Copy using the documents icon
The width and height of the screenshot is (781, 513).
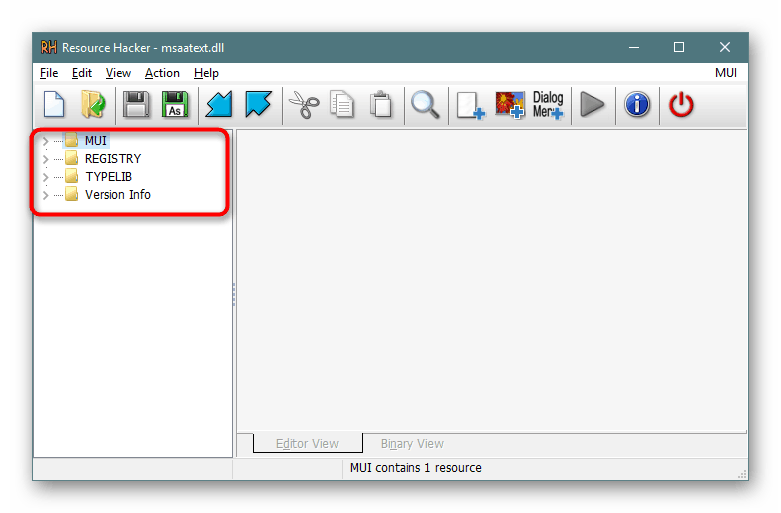pos(342,105)
